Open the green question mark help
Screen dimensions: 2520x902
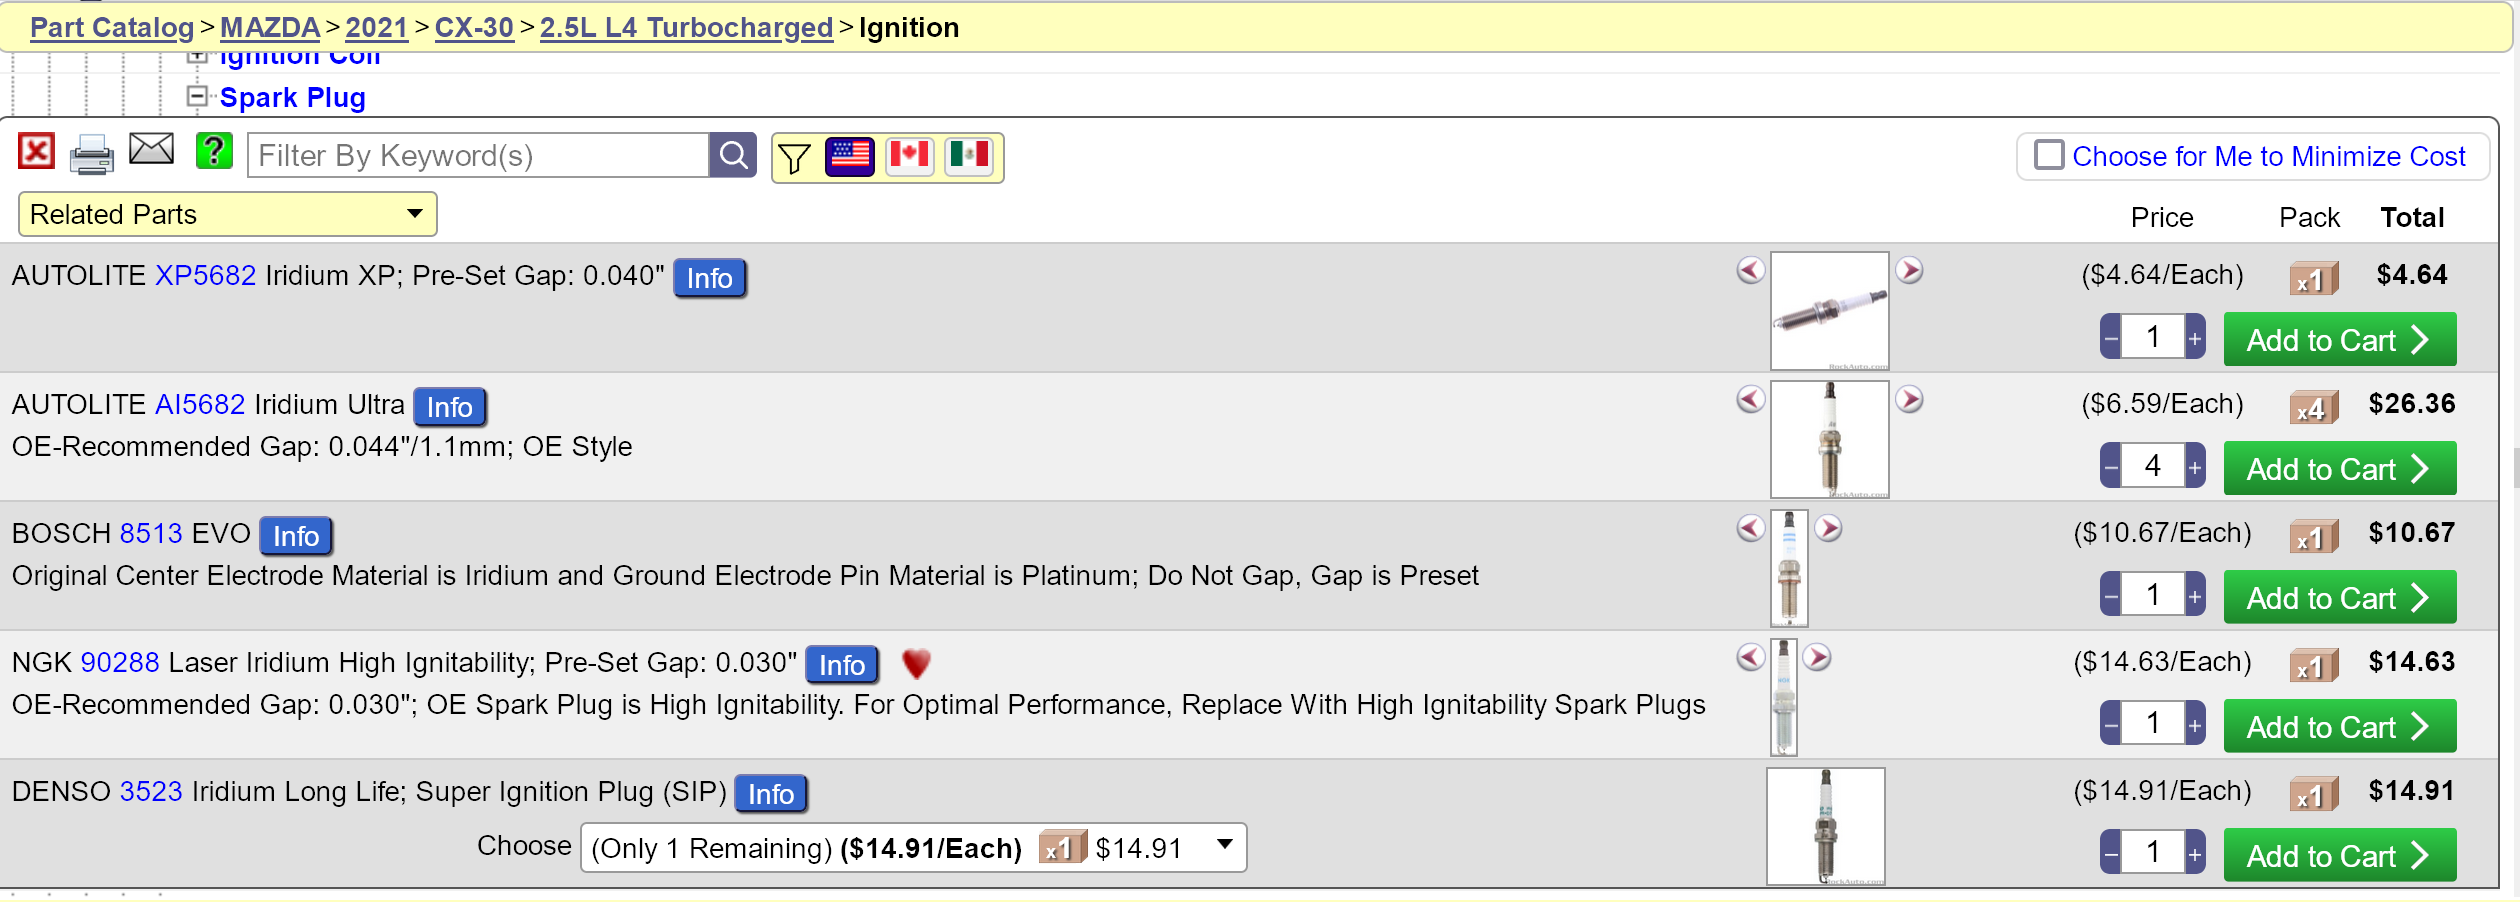tap(214, 152)
